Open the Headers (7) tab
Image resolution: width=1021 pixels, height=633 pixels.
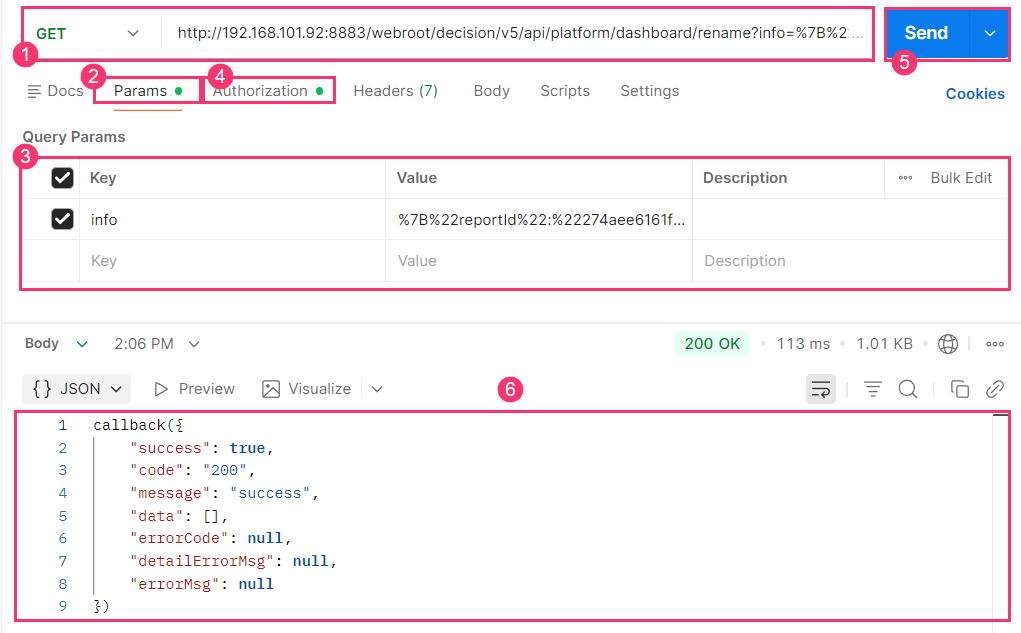395,91
